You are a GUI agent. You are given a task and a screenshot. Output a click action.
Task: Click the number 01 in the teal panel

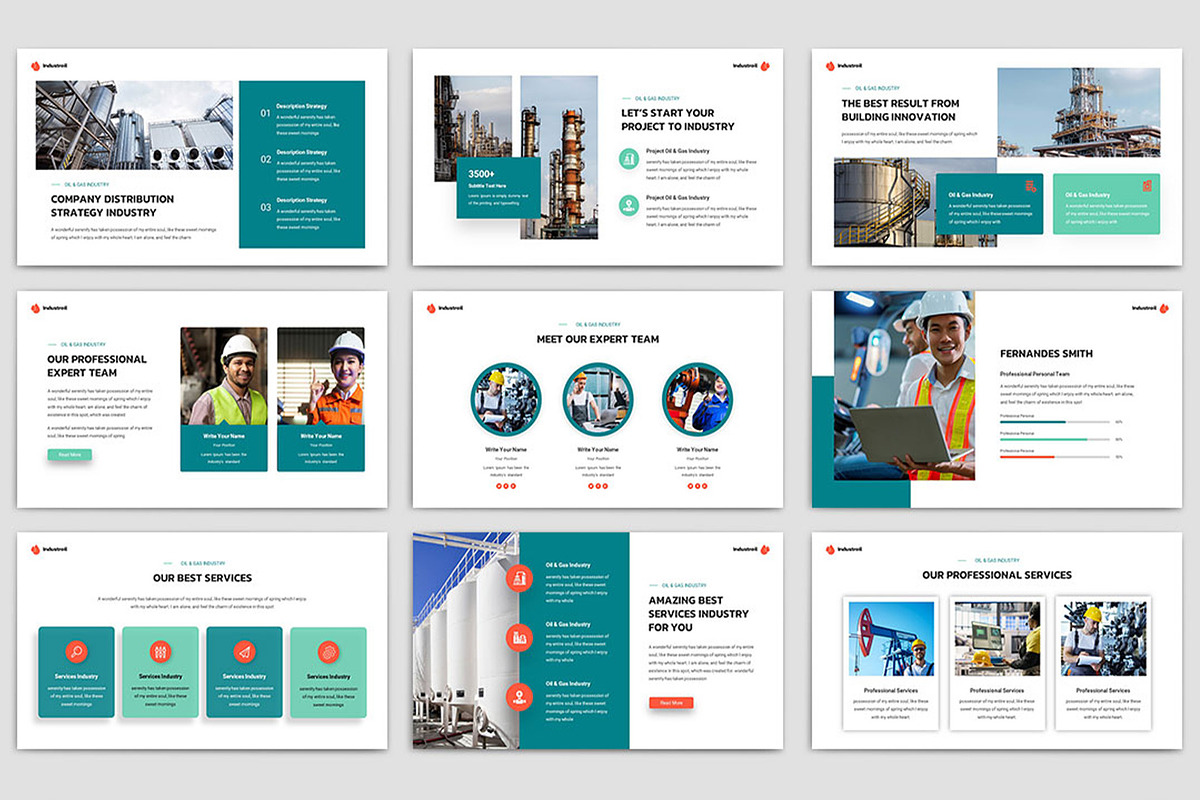point(266,113)
